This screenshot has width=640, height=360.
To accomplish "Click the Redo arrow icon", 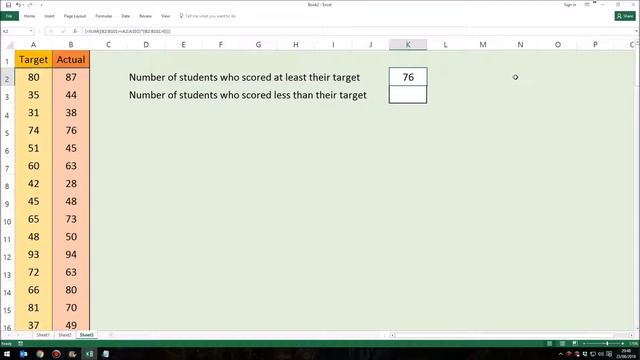I will [30, 5].
